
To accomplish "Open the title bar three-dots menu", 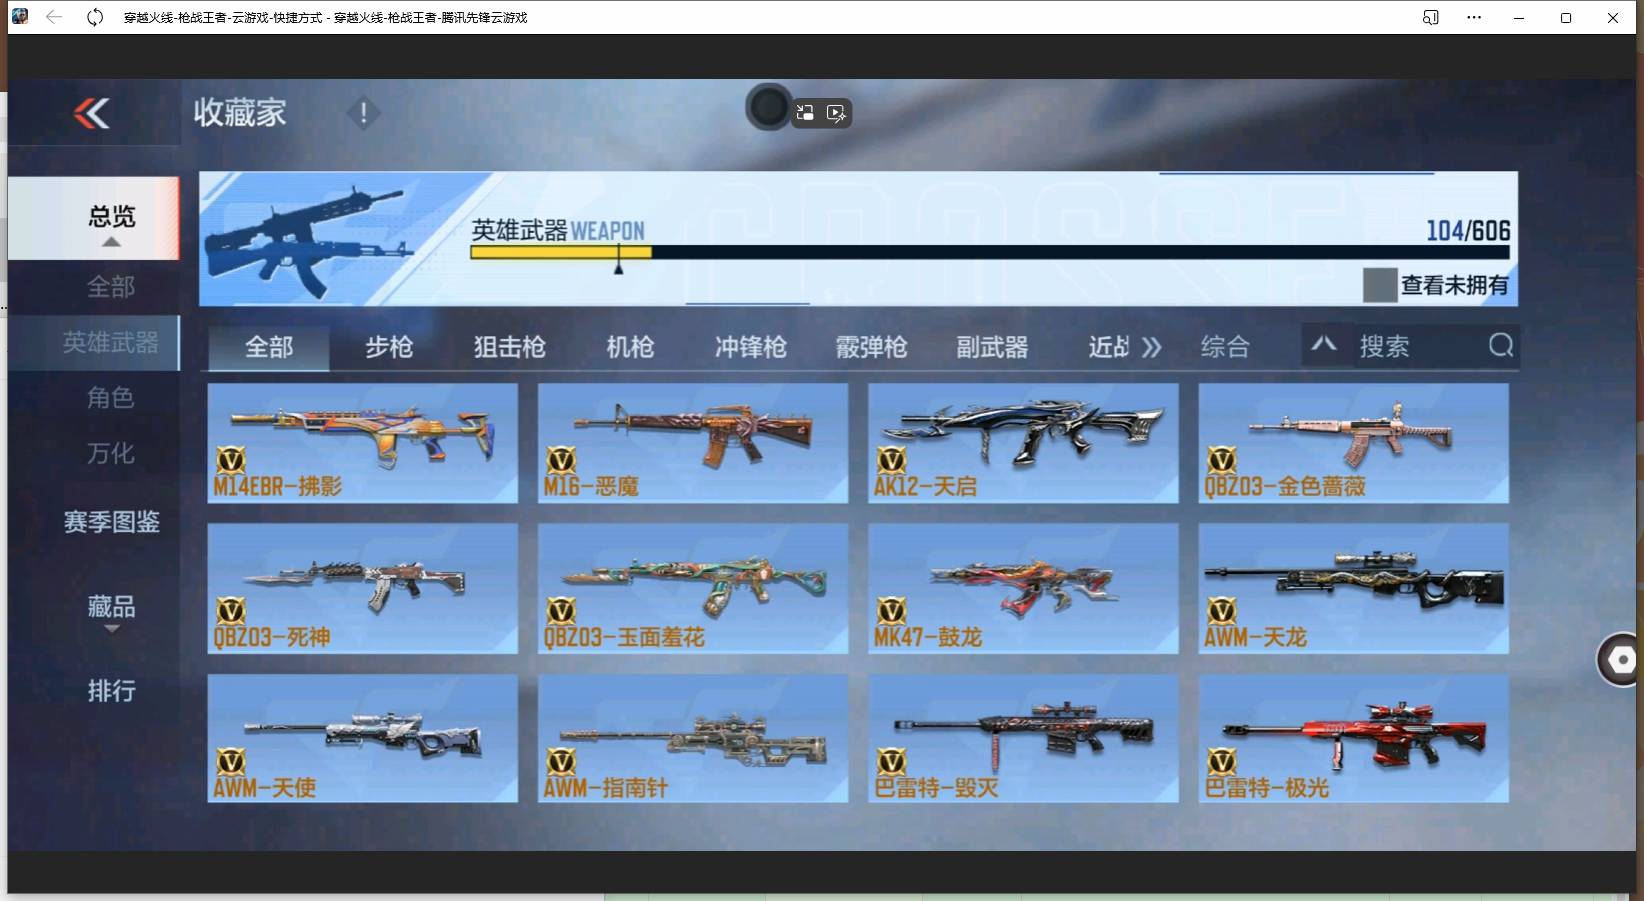I will click(x=1474, y=18).
